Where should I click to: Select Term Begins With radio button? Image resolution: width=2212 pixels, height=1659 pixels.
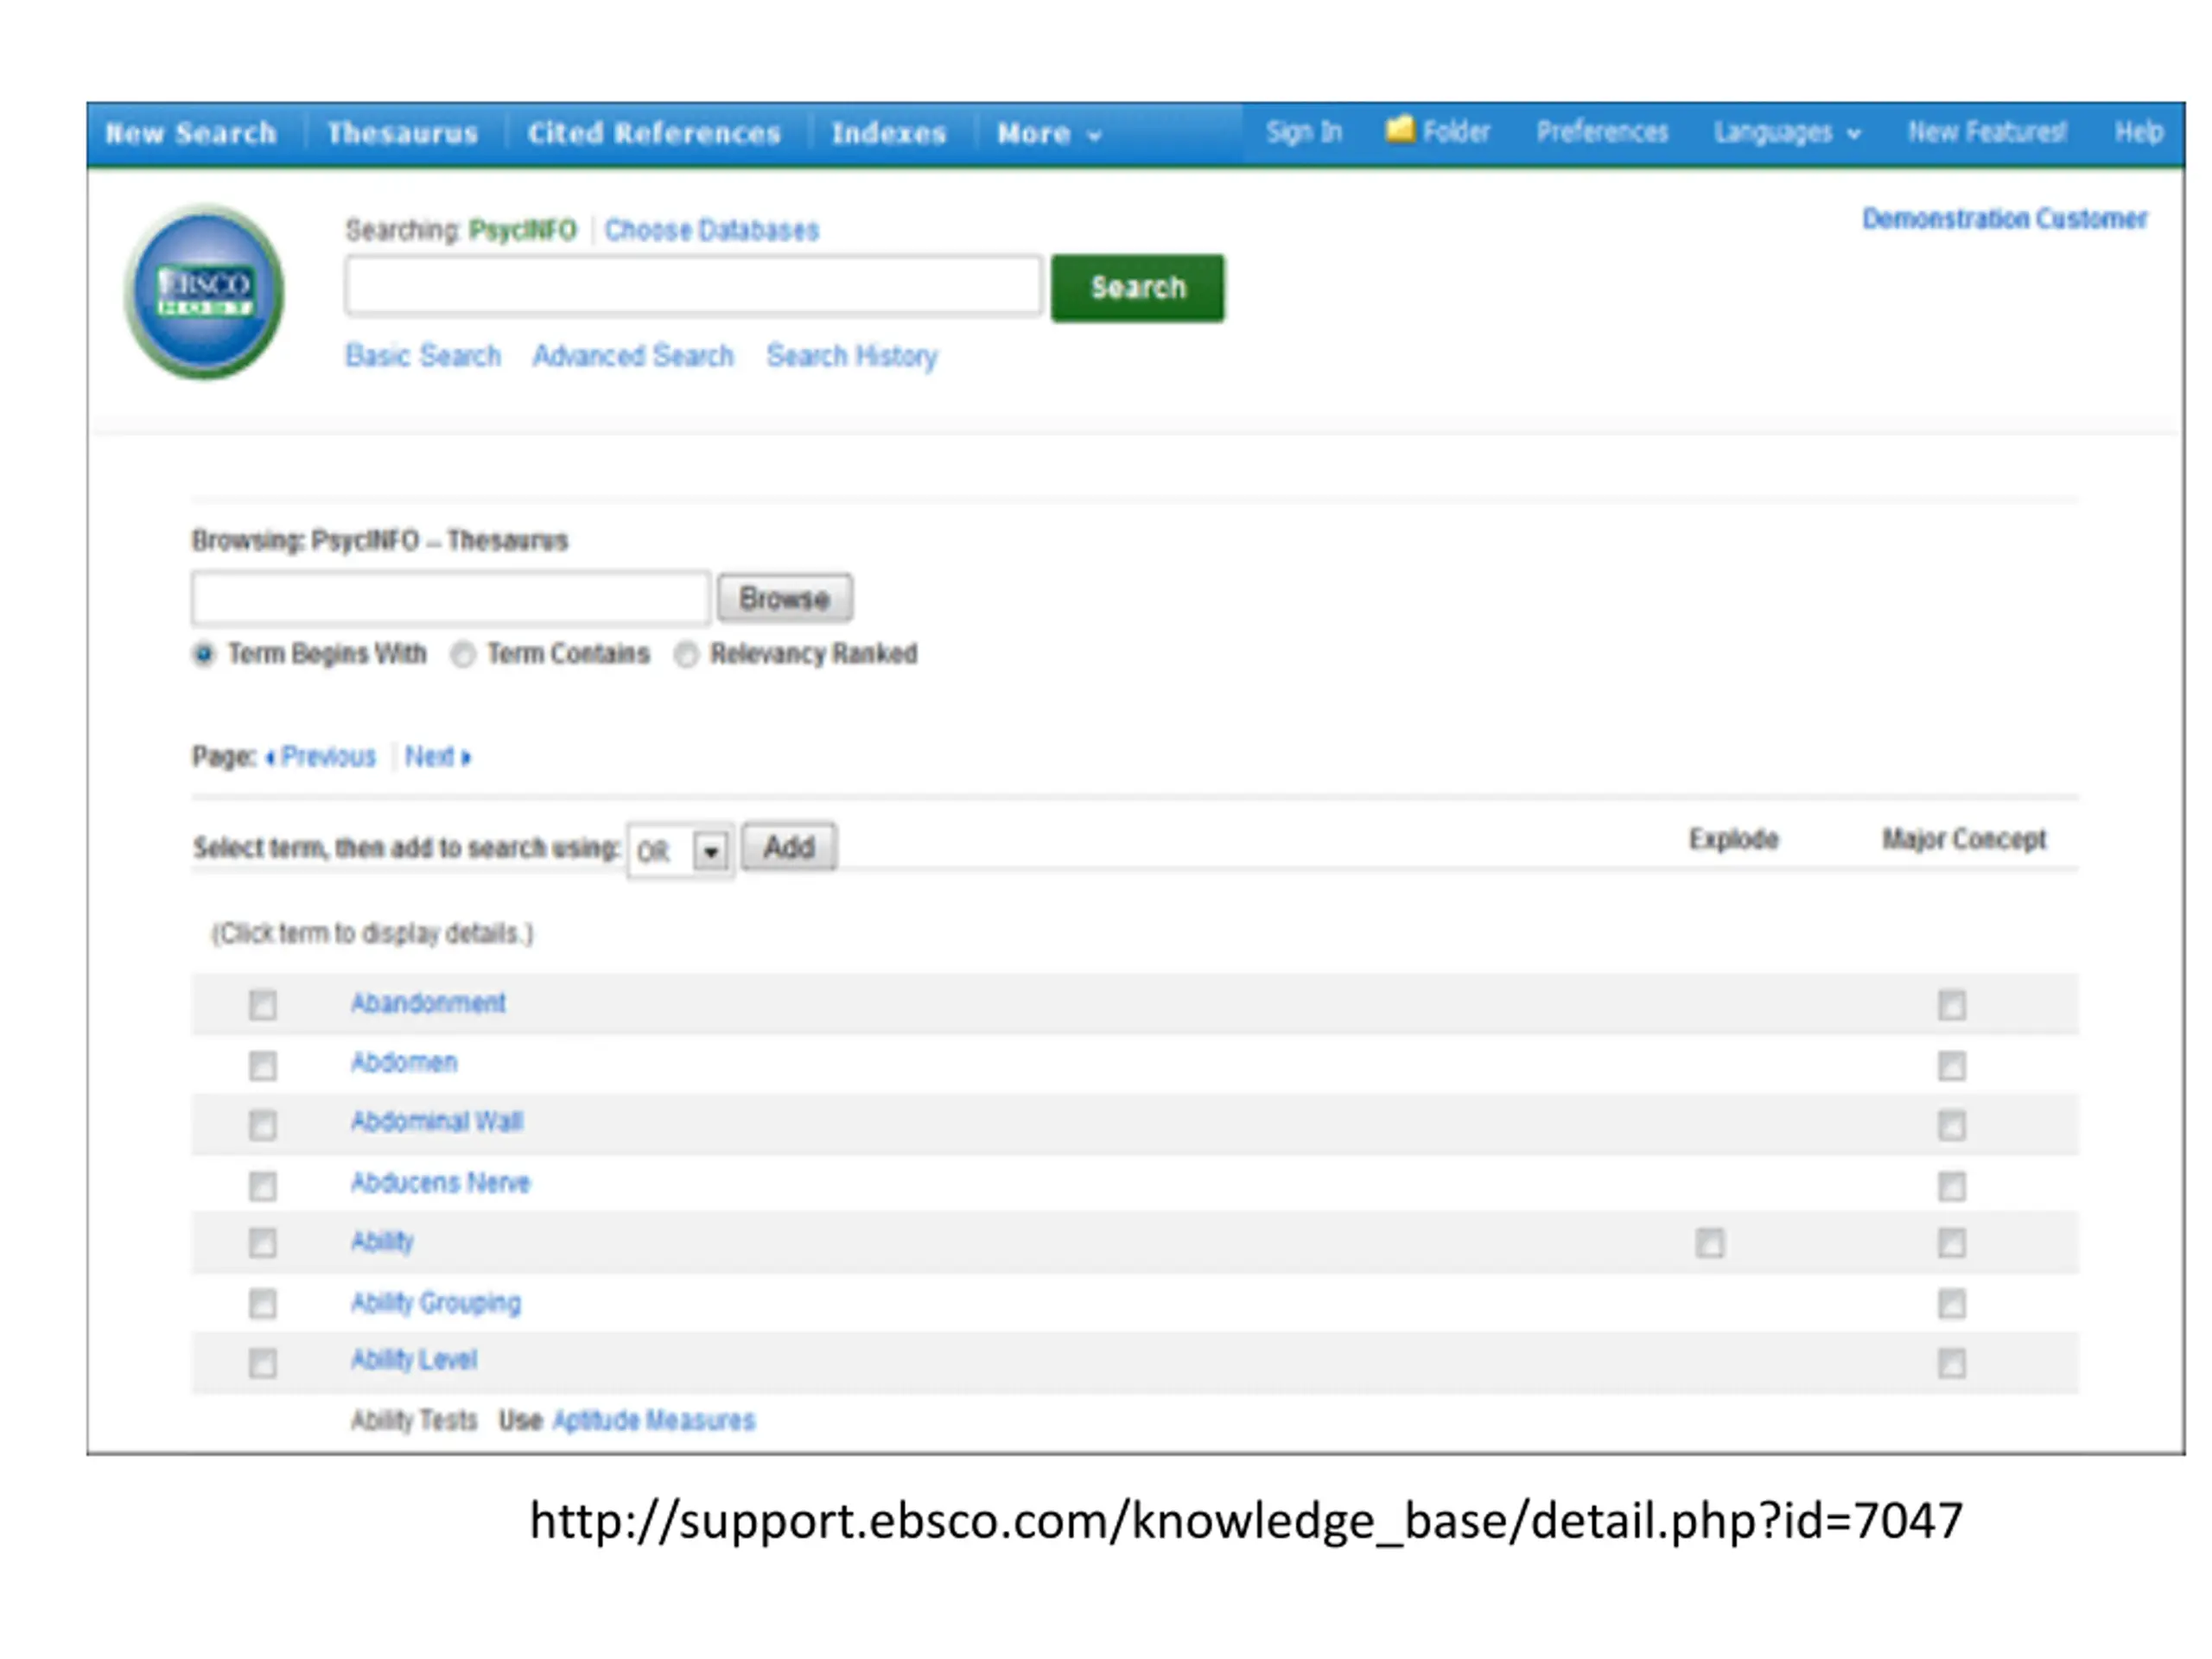[203, 655]
